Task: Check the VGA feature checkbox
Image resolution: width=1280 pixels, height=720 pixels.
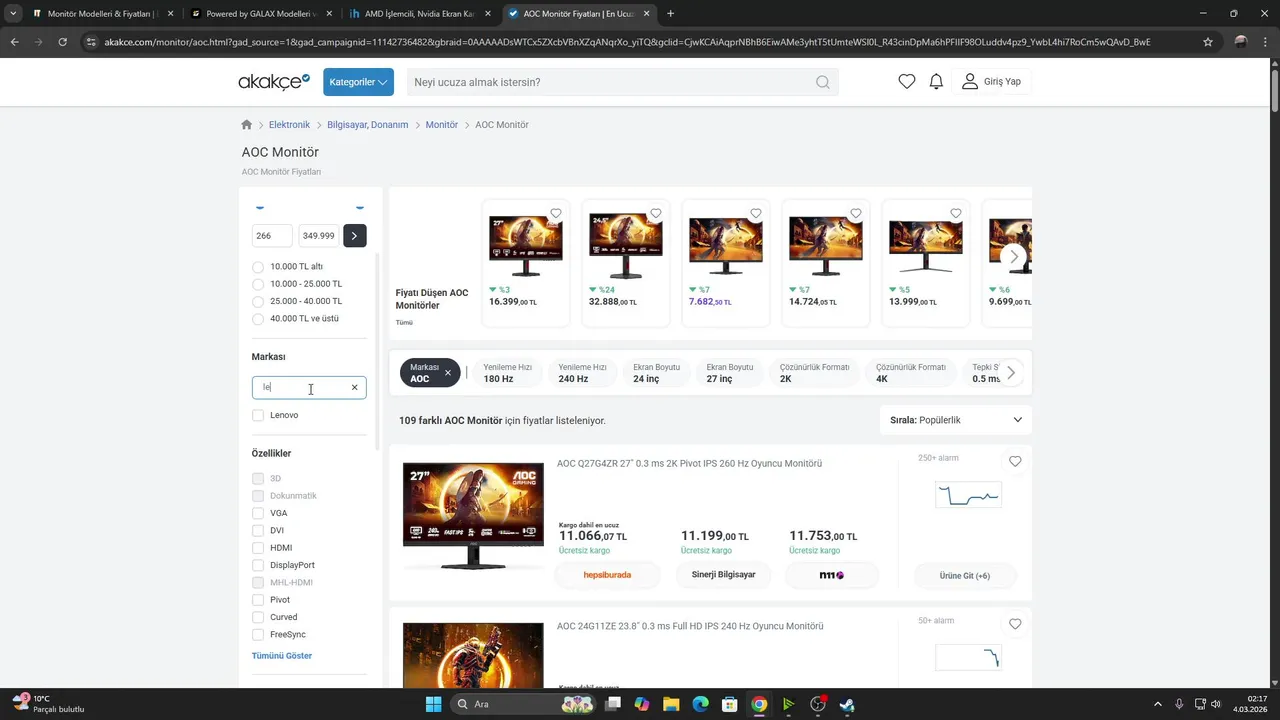Action: (x=258, y=513)
